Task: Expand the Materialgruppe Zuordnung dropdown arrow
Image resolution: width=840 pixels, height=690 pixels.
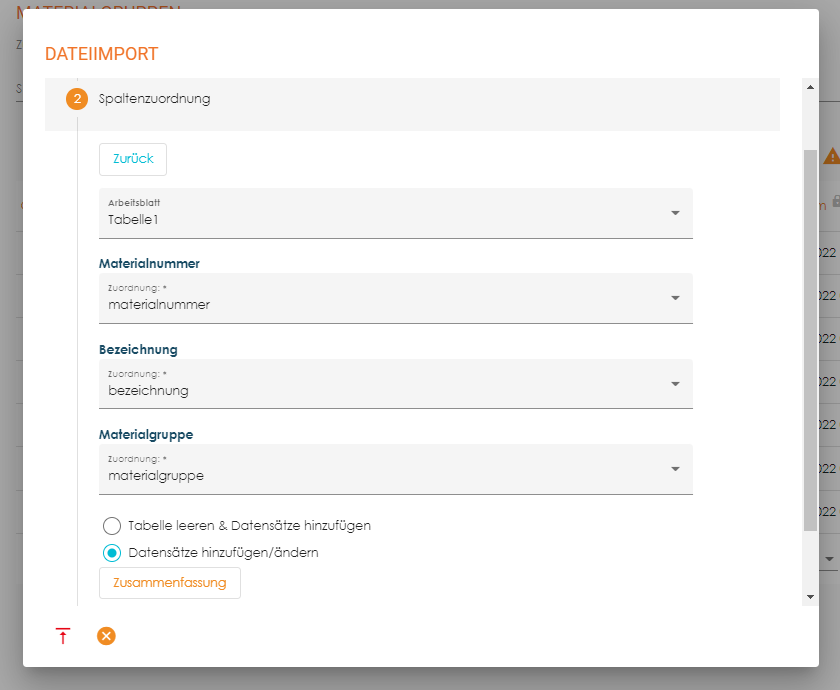Action: (x=675, y=469)
